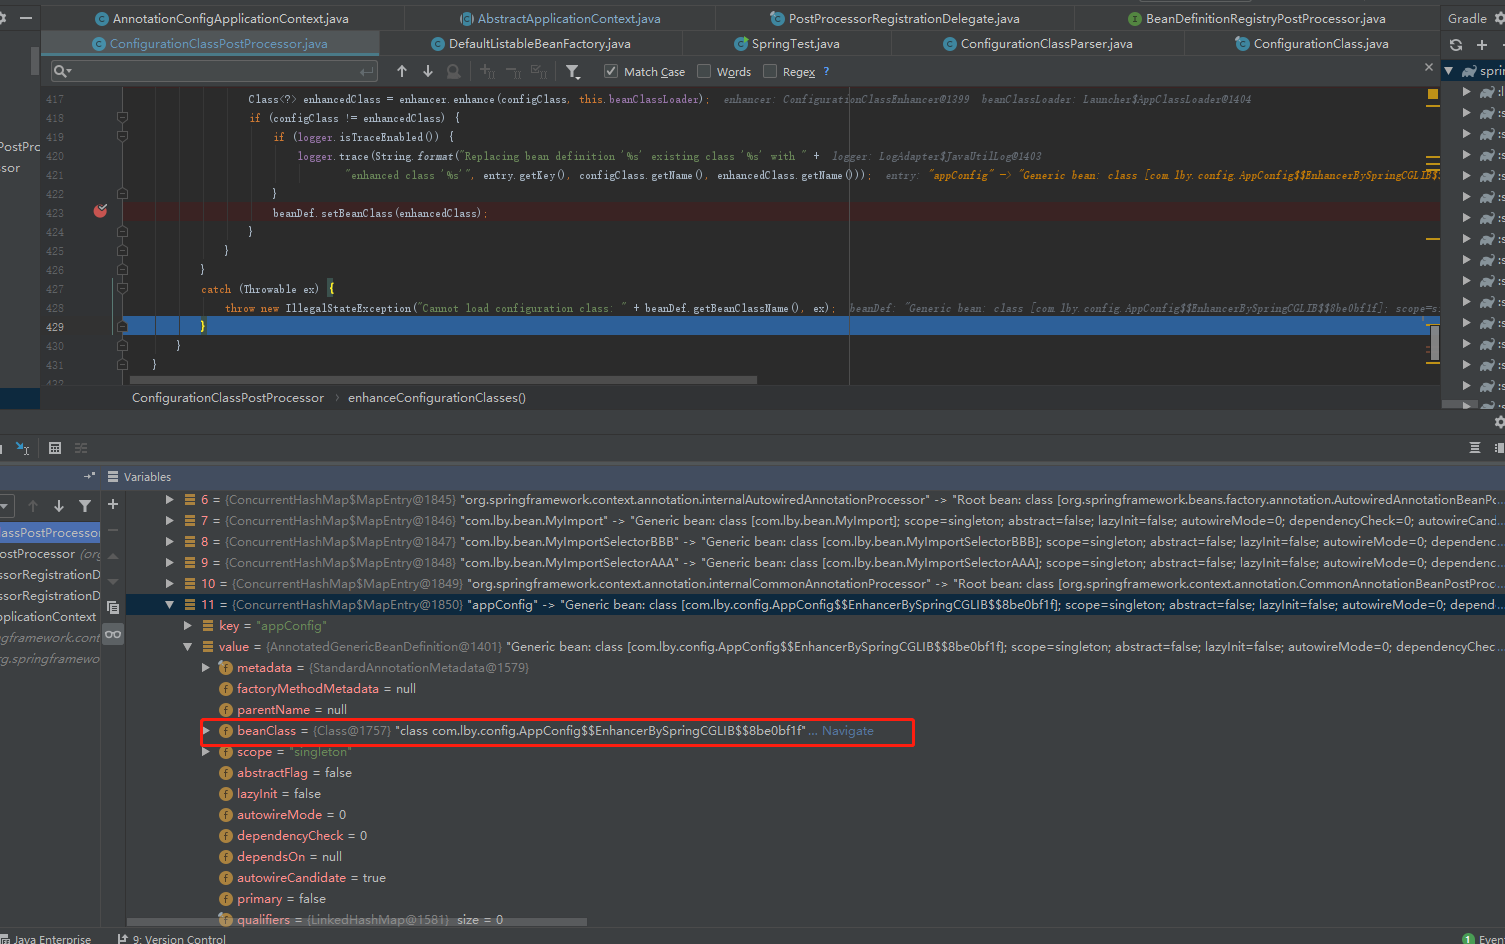1505x944 pixels.
Task: Jump to next search occurrence arrow
Action: click(x=428, y=71)
